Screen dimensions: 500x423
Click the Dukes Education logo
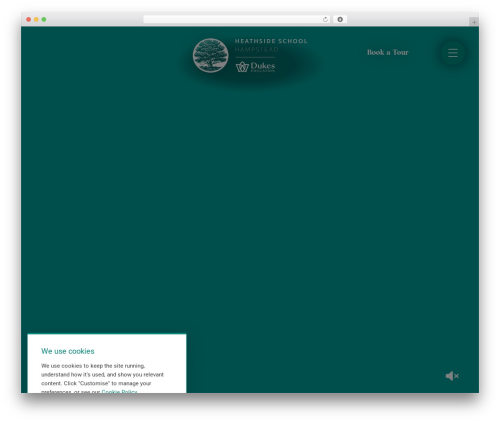pos(256,67)
